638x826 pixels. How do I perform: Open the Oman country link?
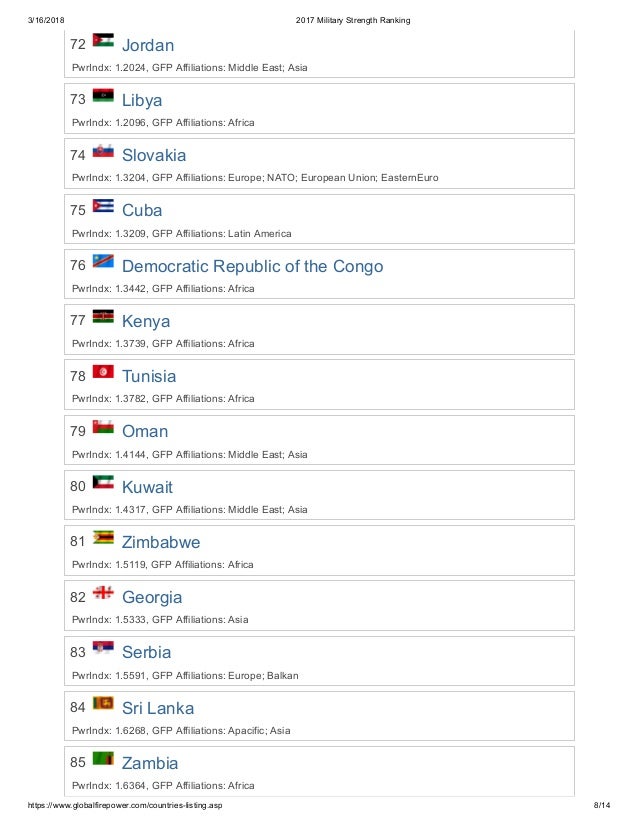(x=145, y=431)
